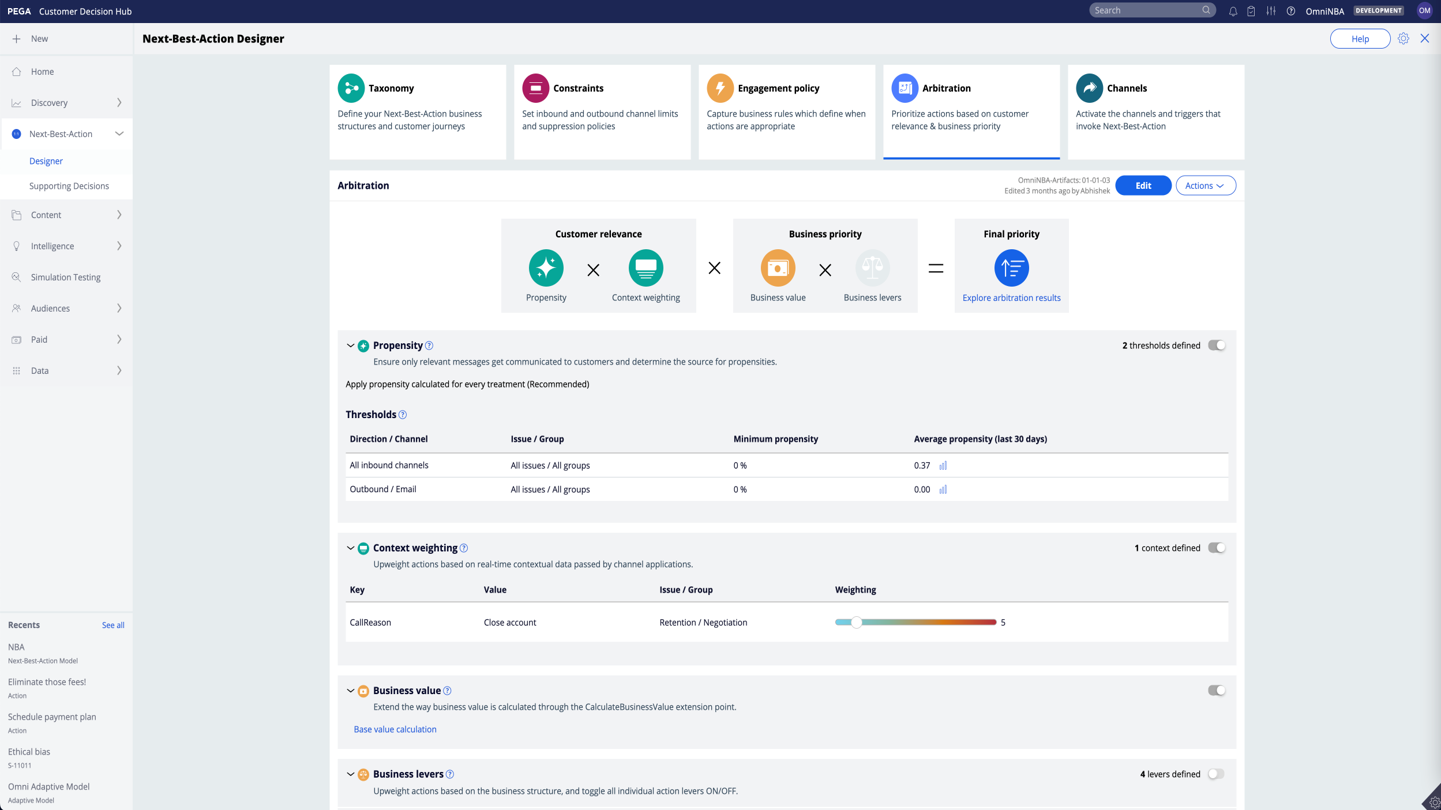This screenshot has height=810, width=1441.
Task: Collapse the Propensity section
Action: tap(350, 346)
